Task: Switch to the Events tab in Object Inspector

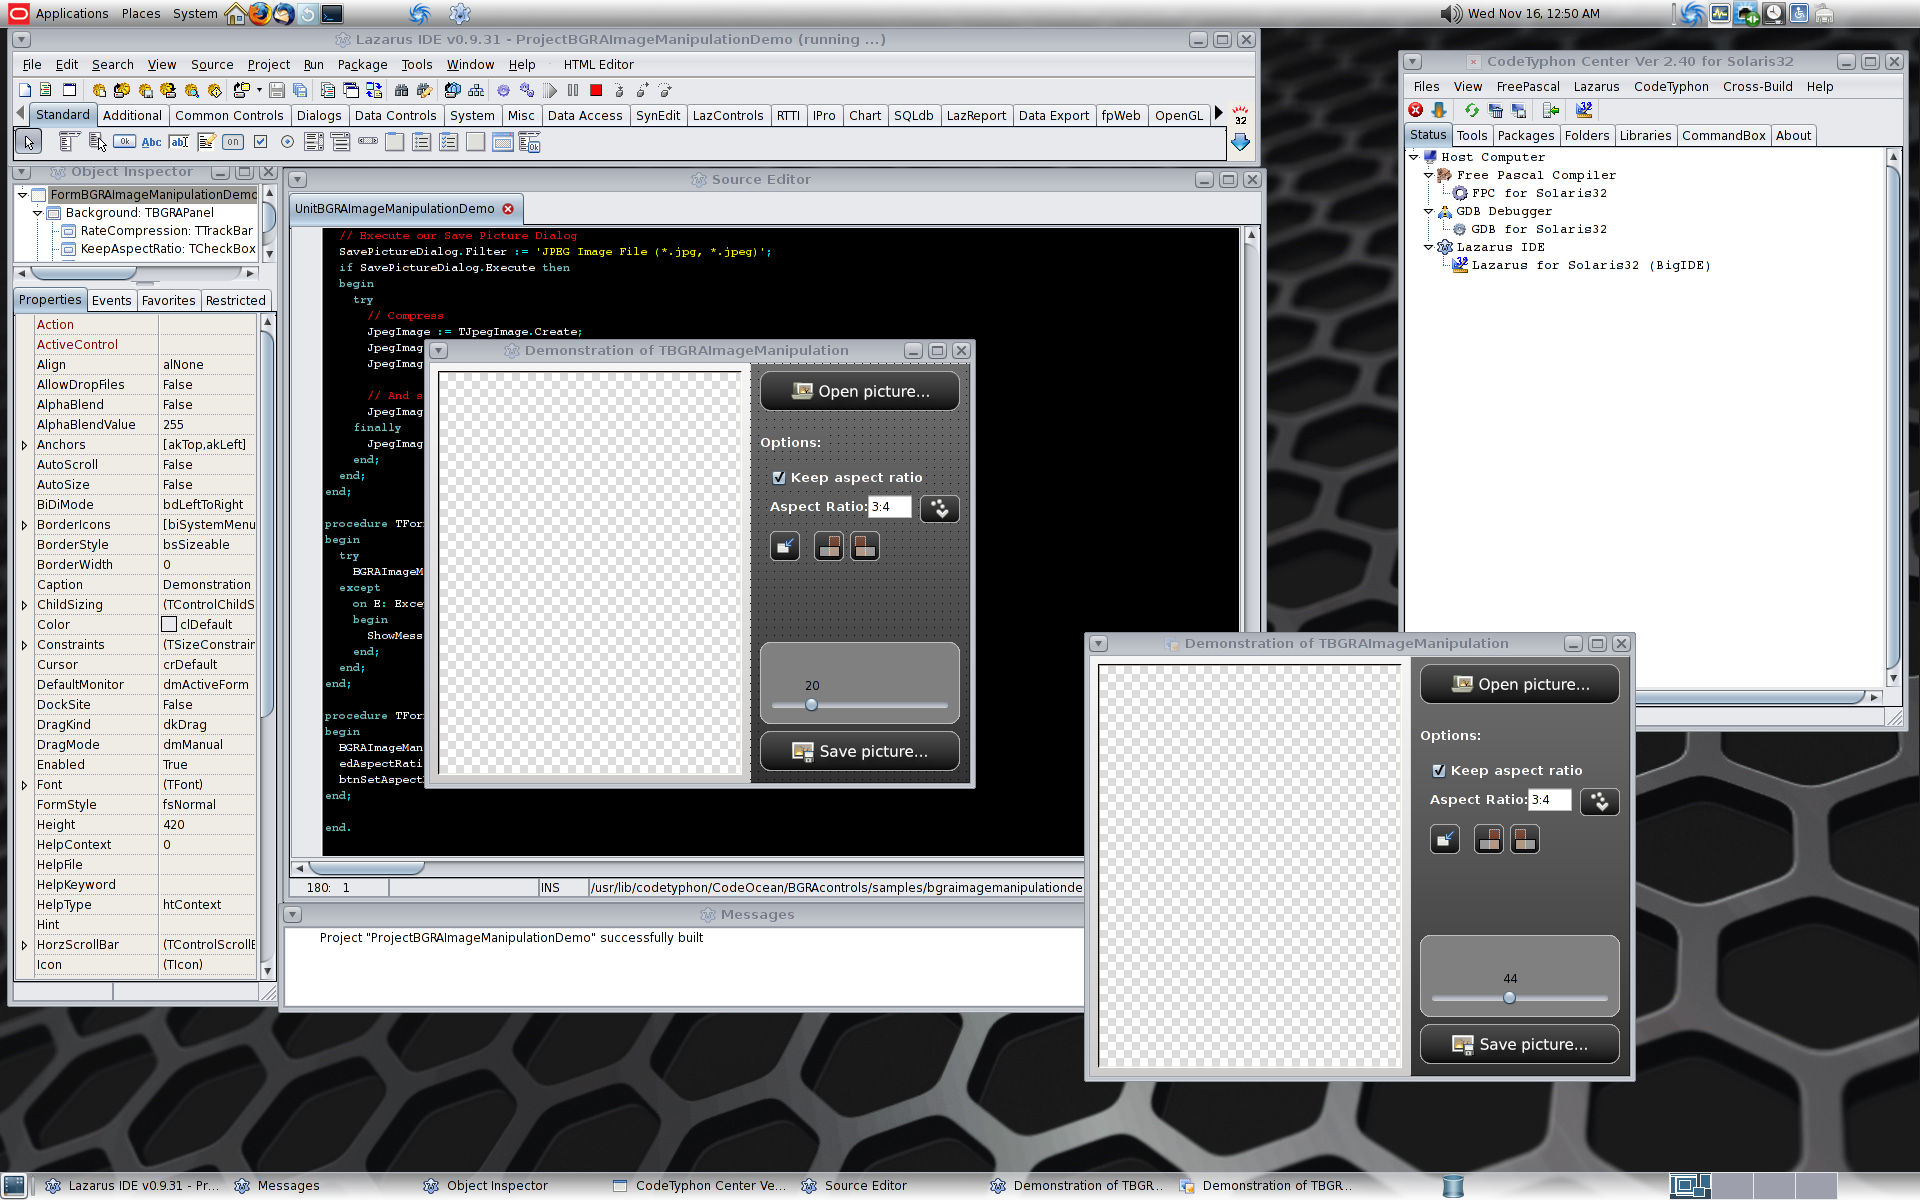Action: (111, 300)
